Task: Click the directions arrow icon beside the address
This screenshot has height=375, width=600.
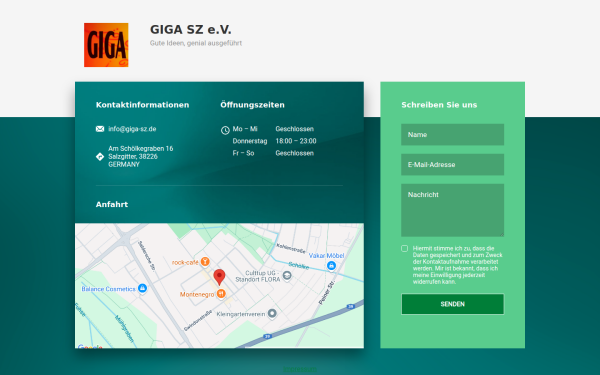Action: point(100,157)
